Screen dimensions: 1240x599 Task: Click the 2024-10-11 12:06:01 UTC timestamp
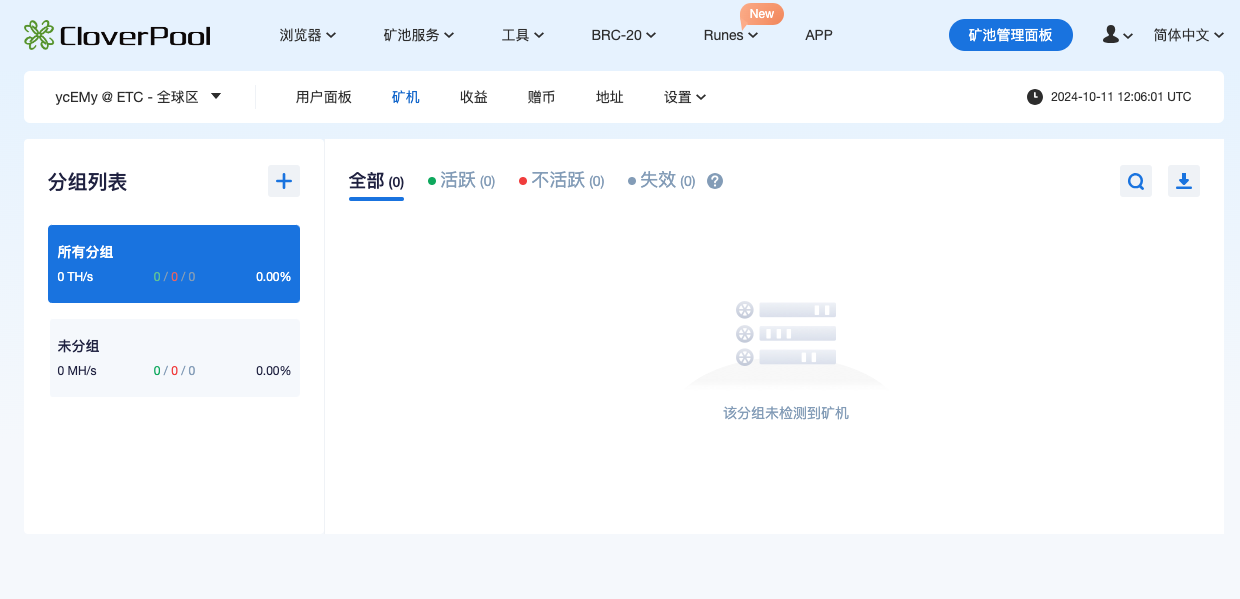tap(1121, 97)
